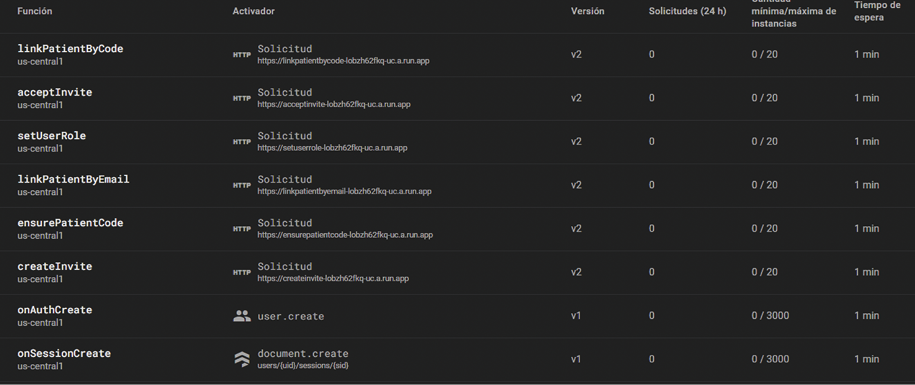
Task: Click 0 / 3000 instances in onSessionCreate row
Action: [x=770, y=359]
